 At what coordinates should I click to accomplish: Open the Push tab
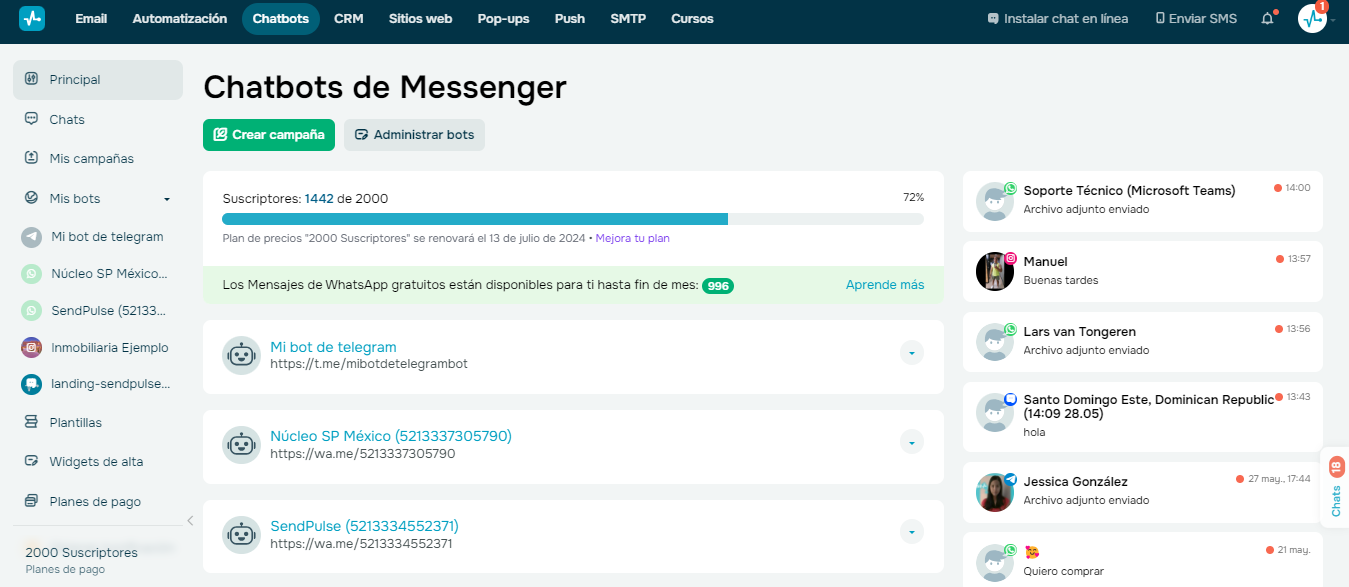(570, 19)
